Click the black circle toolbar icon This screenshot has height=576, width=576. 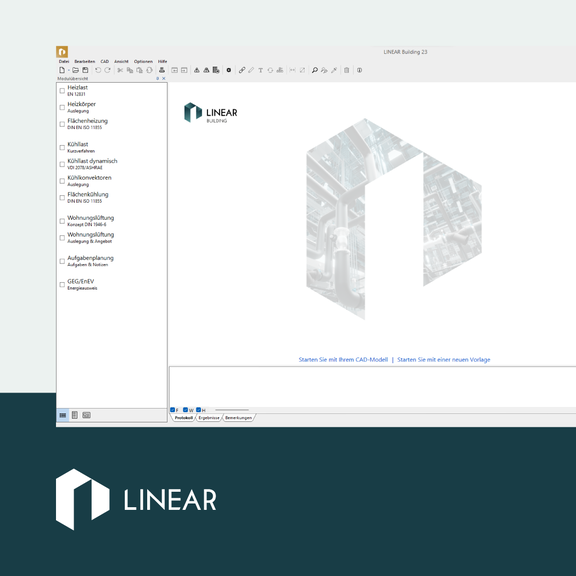228,70
